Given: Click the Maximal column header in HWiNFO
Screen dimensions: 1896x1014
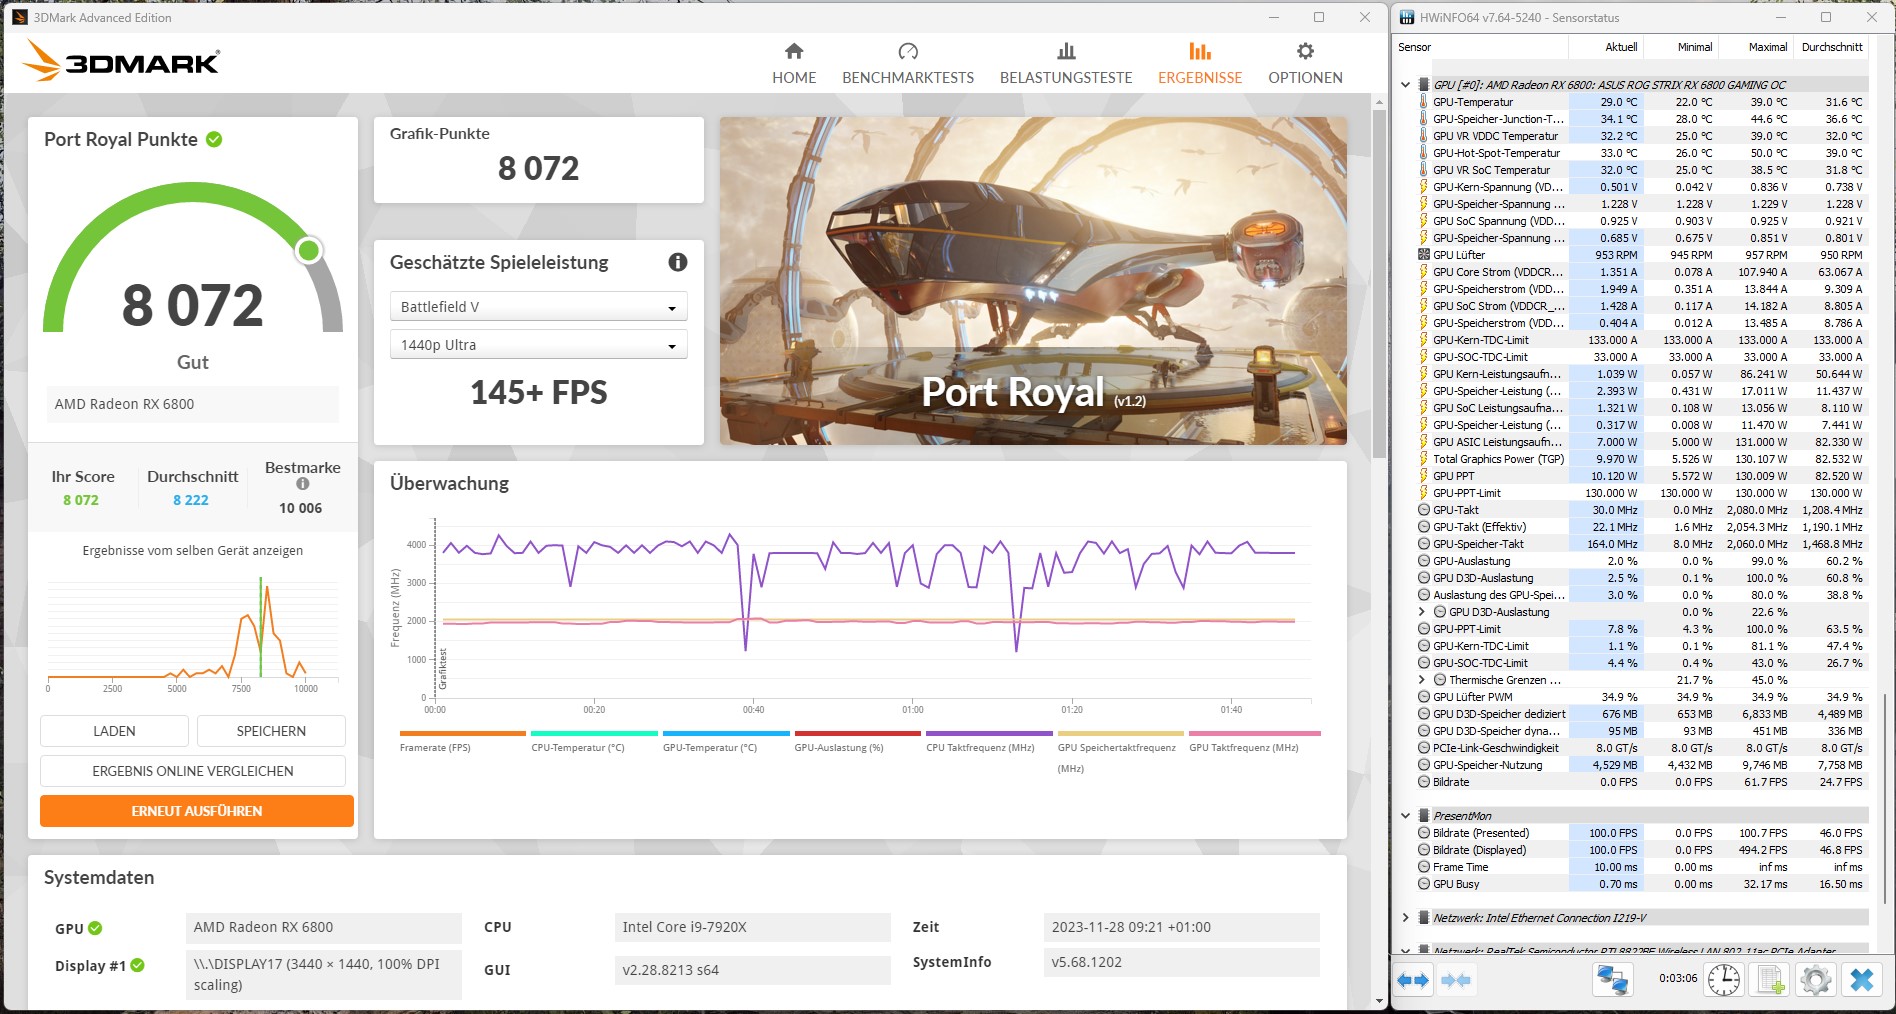Looking at the screenshot, I should [x=1757, y=47].
